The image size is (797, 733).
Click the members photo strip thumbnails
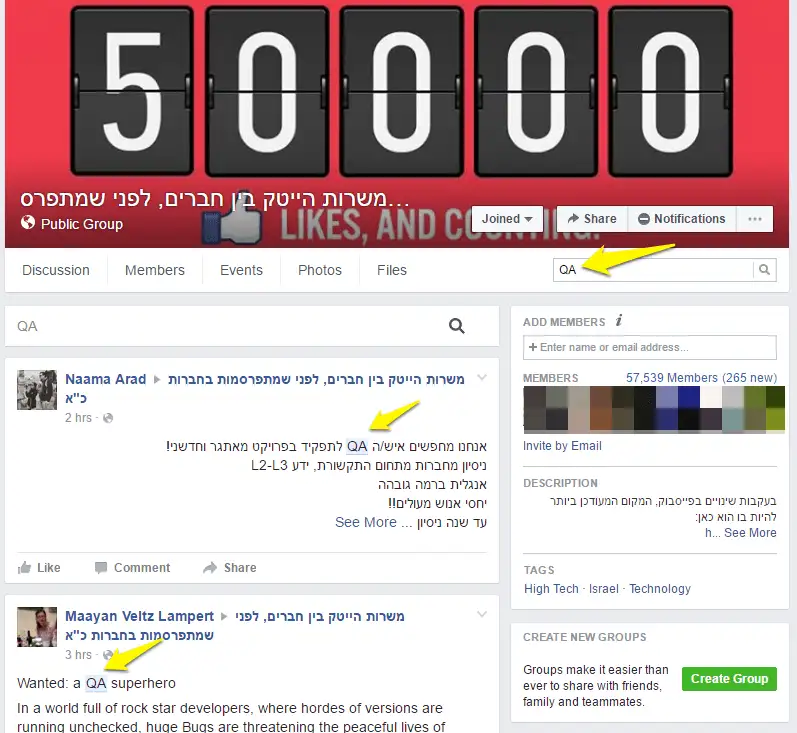click(654, 409)
